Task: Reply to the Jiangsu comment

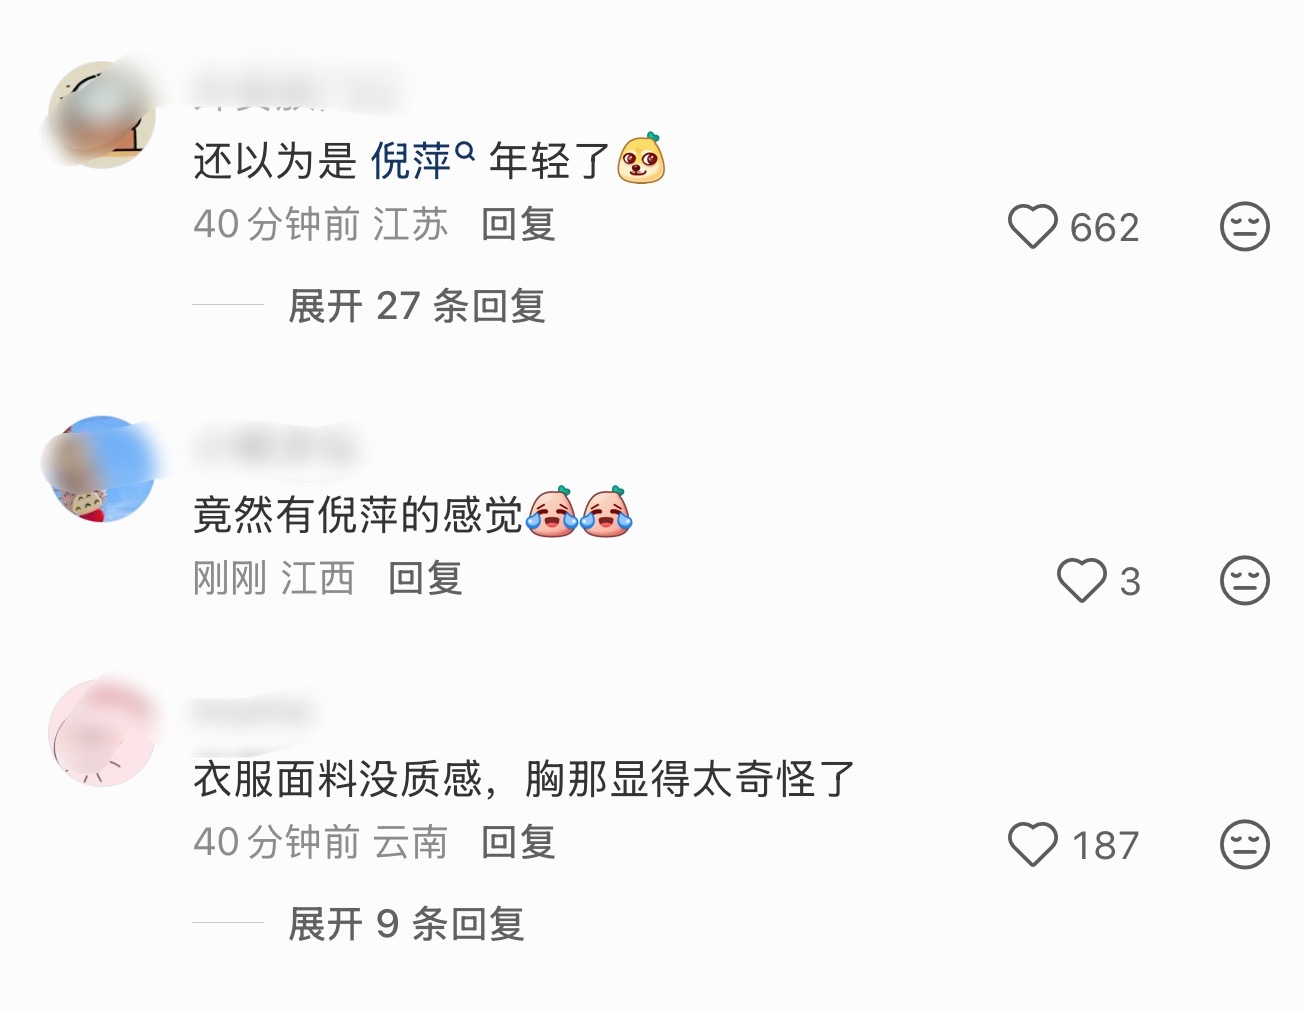Action: [x=518, y=225]
